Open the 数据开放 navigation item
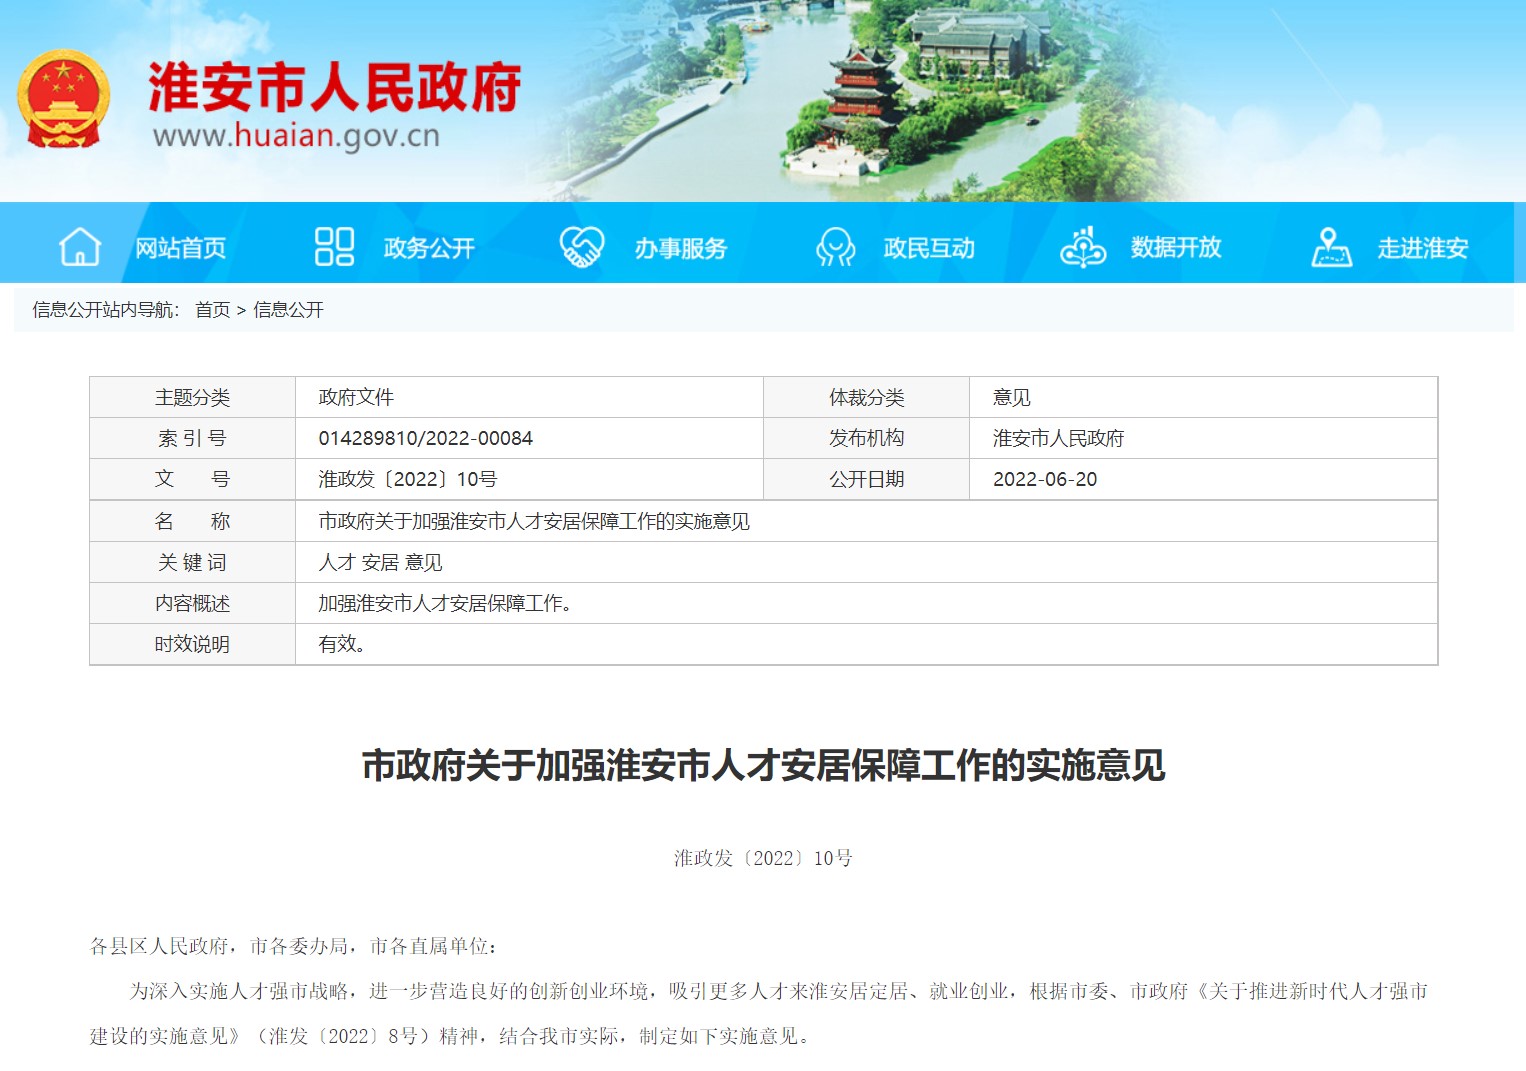1526x1071 pixels. 1176,248
